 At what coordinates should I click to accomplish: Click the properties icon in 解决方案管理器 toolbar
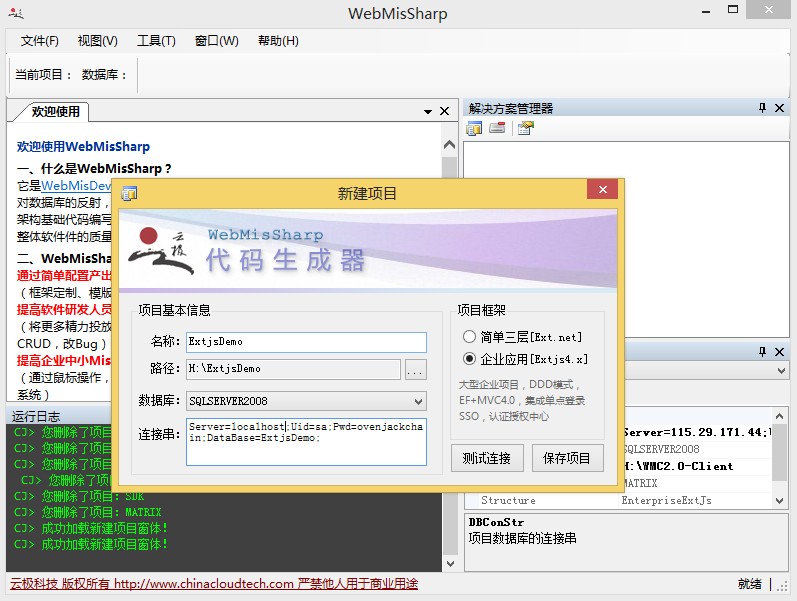pos(525,128)
